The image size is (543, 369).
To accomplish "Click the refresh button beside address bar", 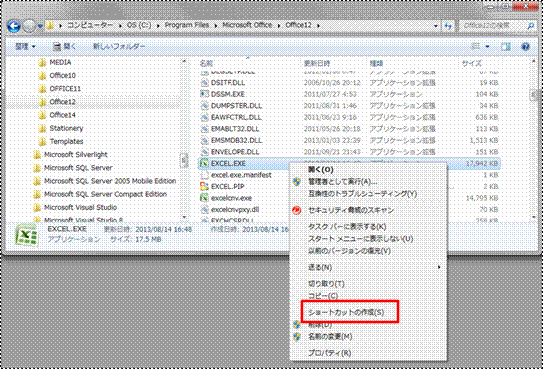I will (448, 26).
